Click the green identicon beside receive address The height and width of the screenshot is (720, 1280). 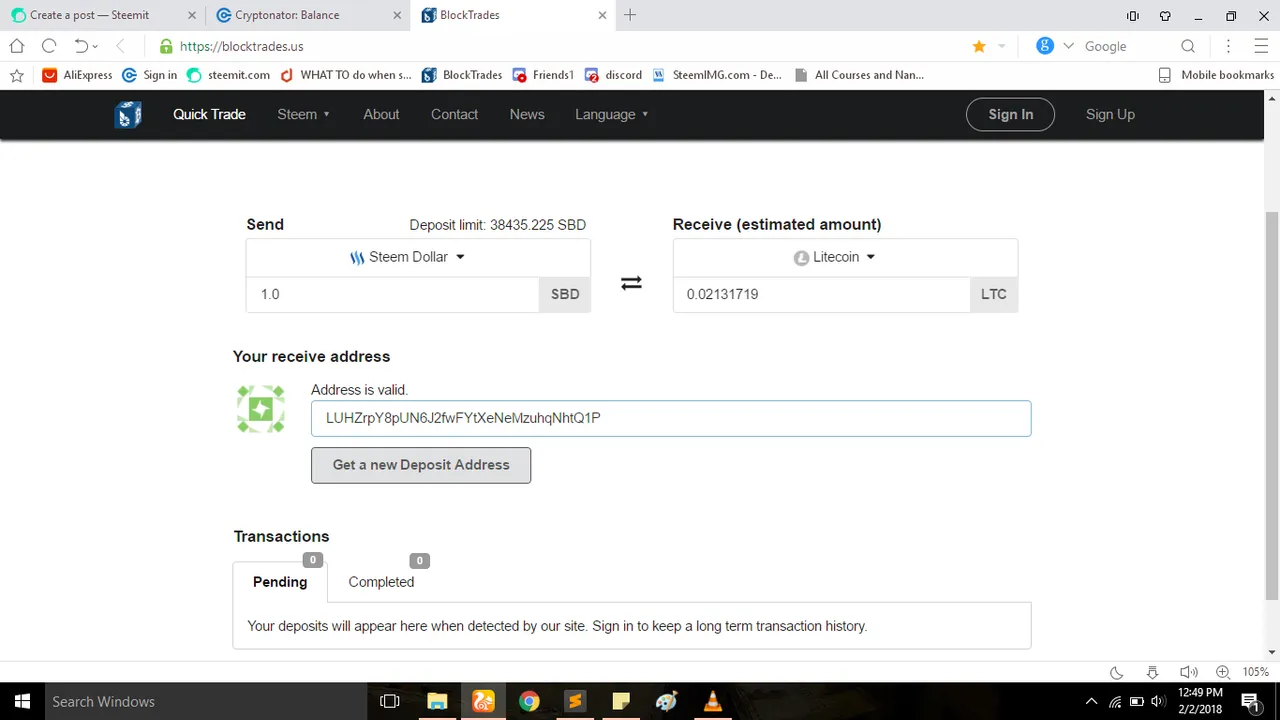tap(261, 410)
